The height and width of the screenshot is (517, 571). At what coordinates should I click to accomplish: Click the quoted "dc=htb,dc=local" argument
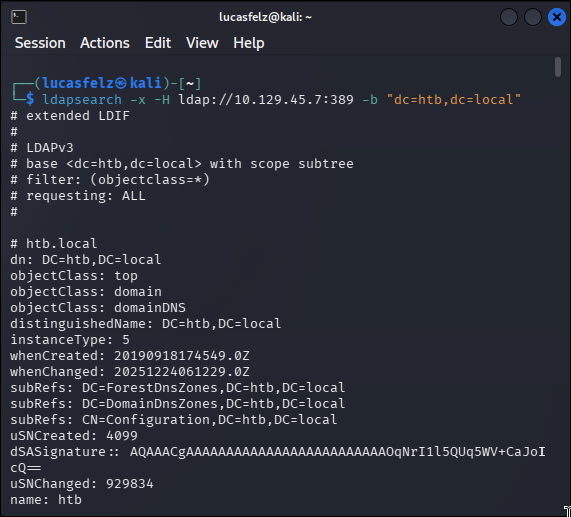pyautogui.click(x=454, y=100)
